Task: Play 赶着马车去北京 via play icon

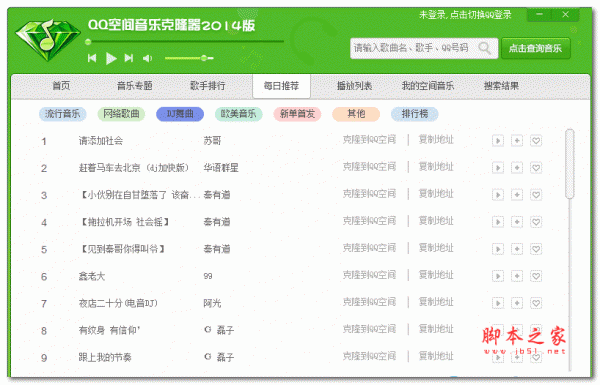Action: [x=498, y=168]
